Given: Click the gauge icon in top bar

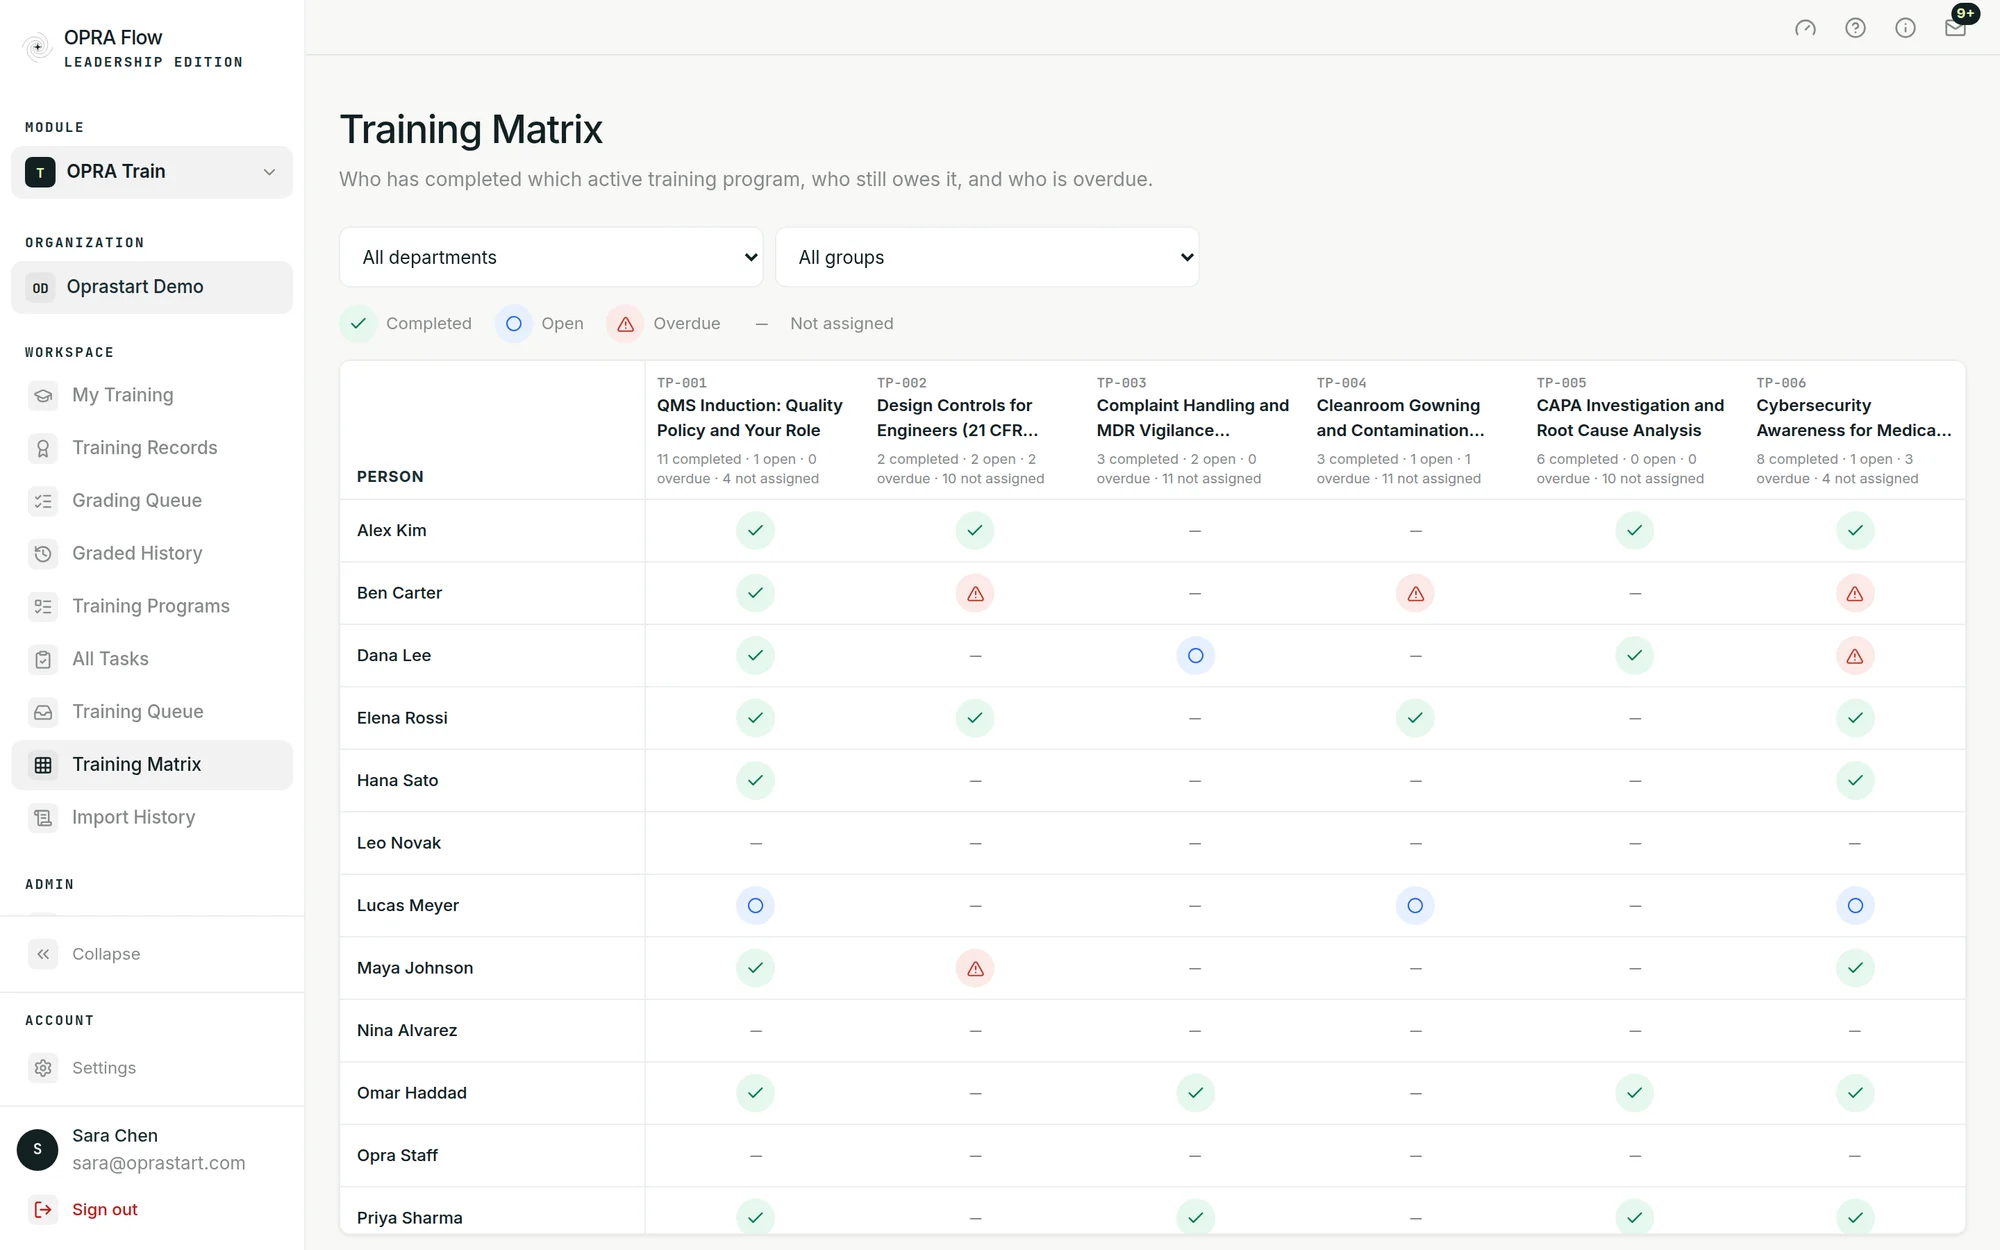Looking at the screenshot, I should [x=1805, y=28].
